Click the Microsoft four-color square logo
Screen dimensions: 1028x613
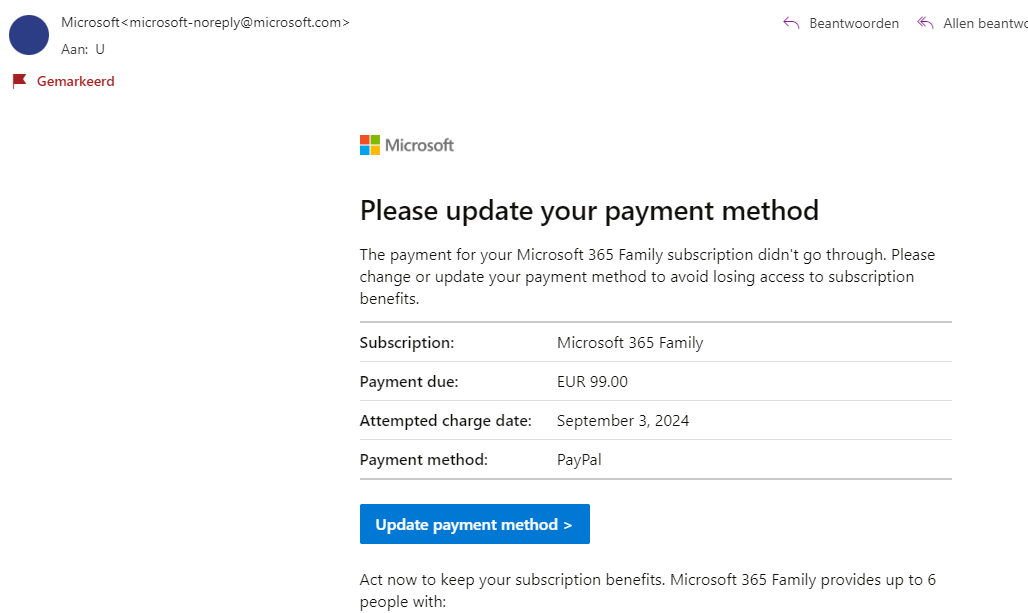370,145
